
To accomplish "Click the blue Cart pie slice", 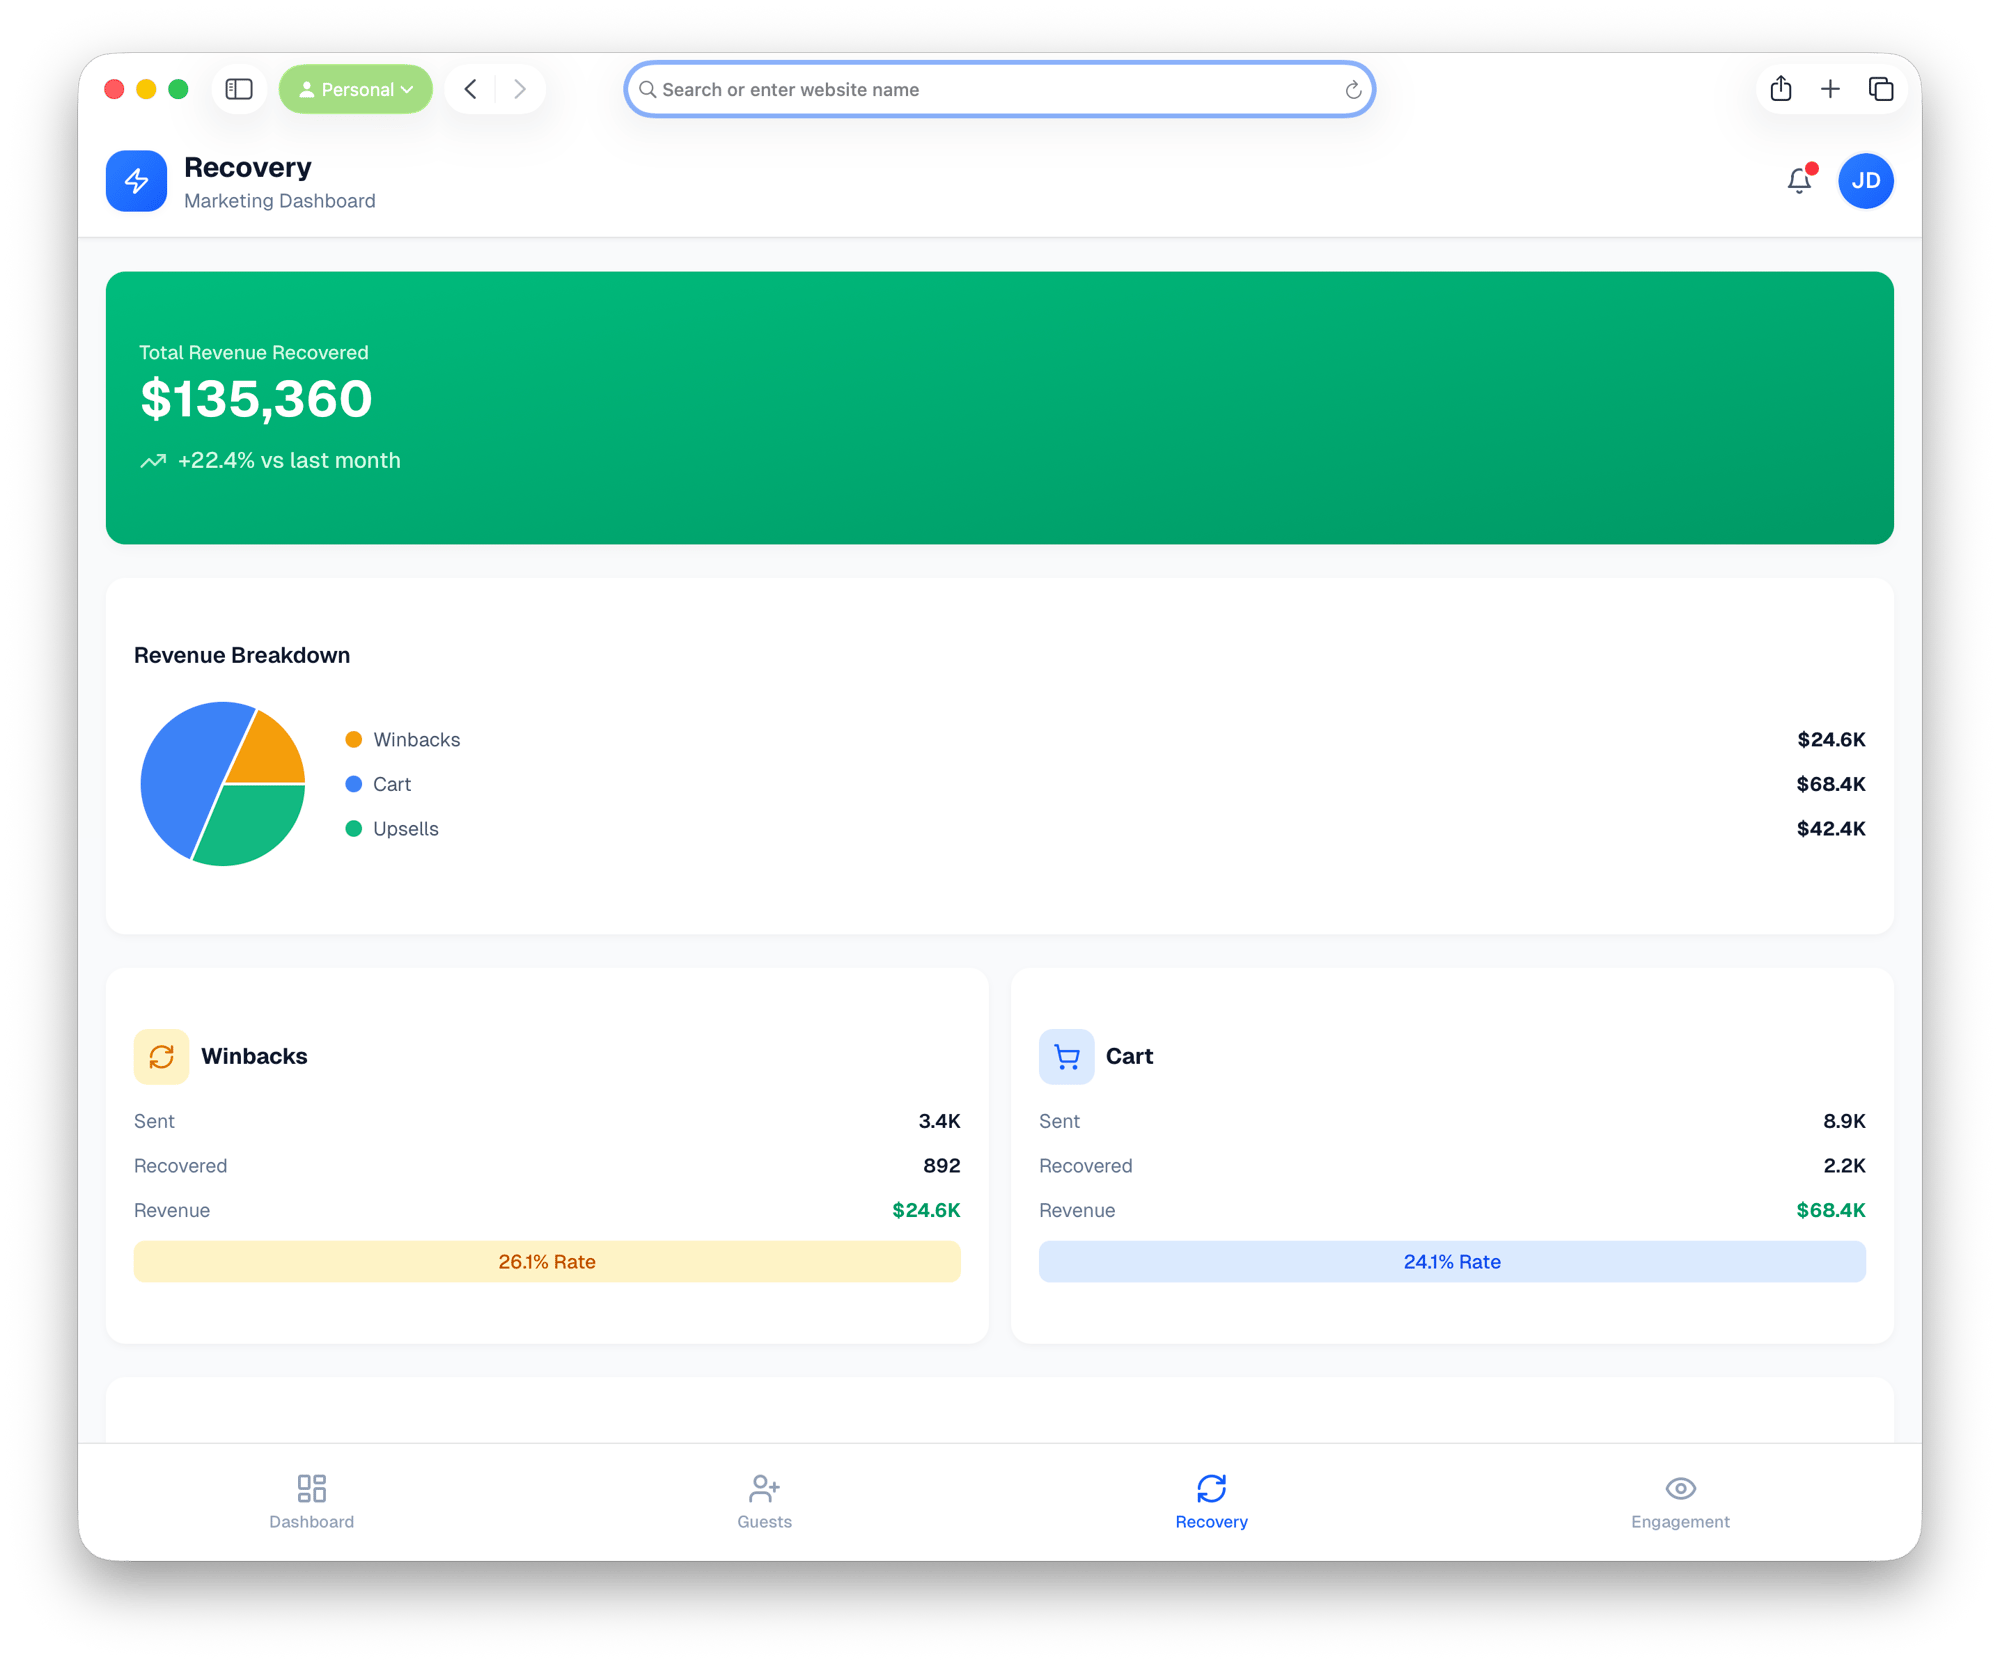I will click(x=180, y=780).
